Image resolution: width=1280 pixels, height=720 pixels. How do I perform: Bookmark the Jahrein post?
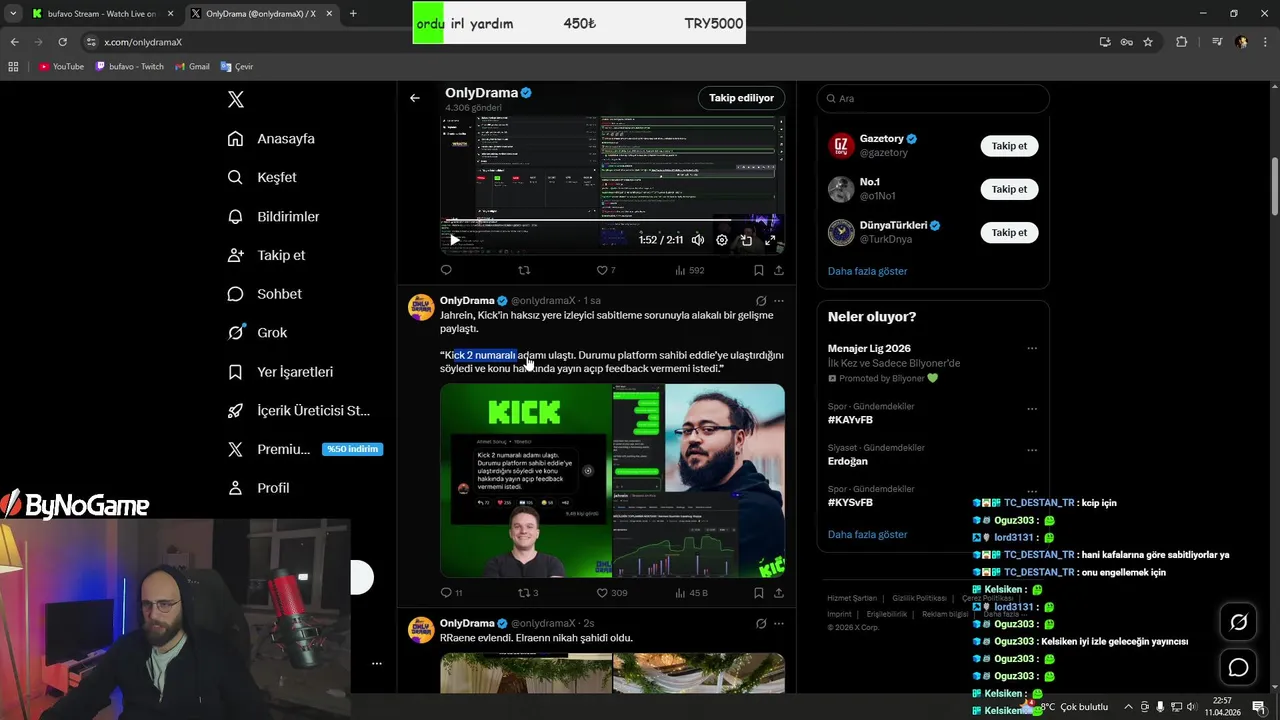click(x=759, y=593)
